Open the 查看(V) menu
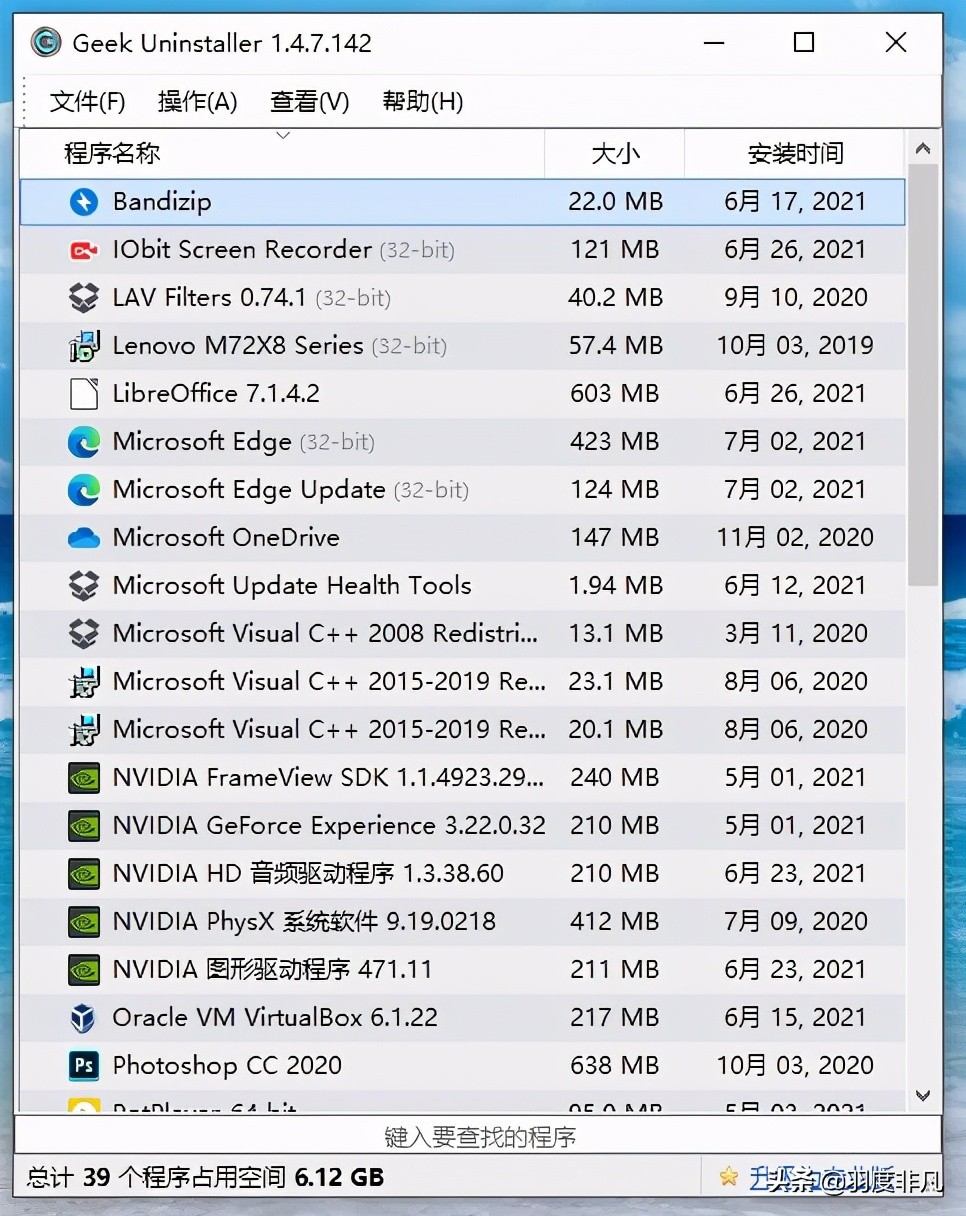966x1216 pixels. [x=310, y=102]
